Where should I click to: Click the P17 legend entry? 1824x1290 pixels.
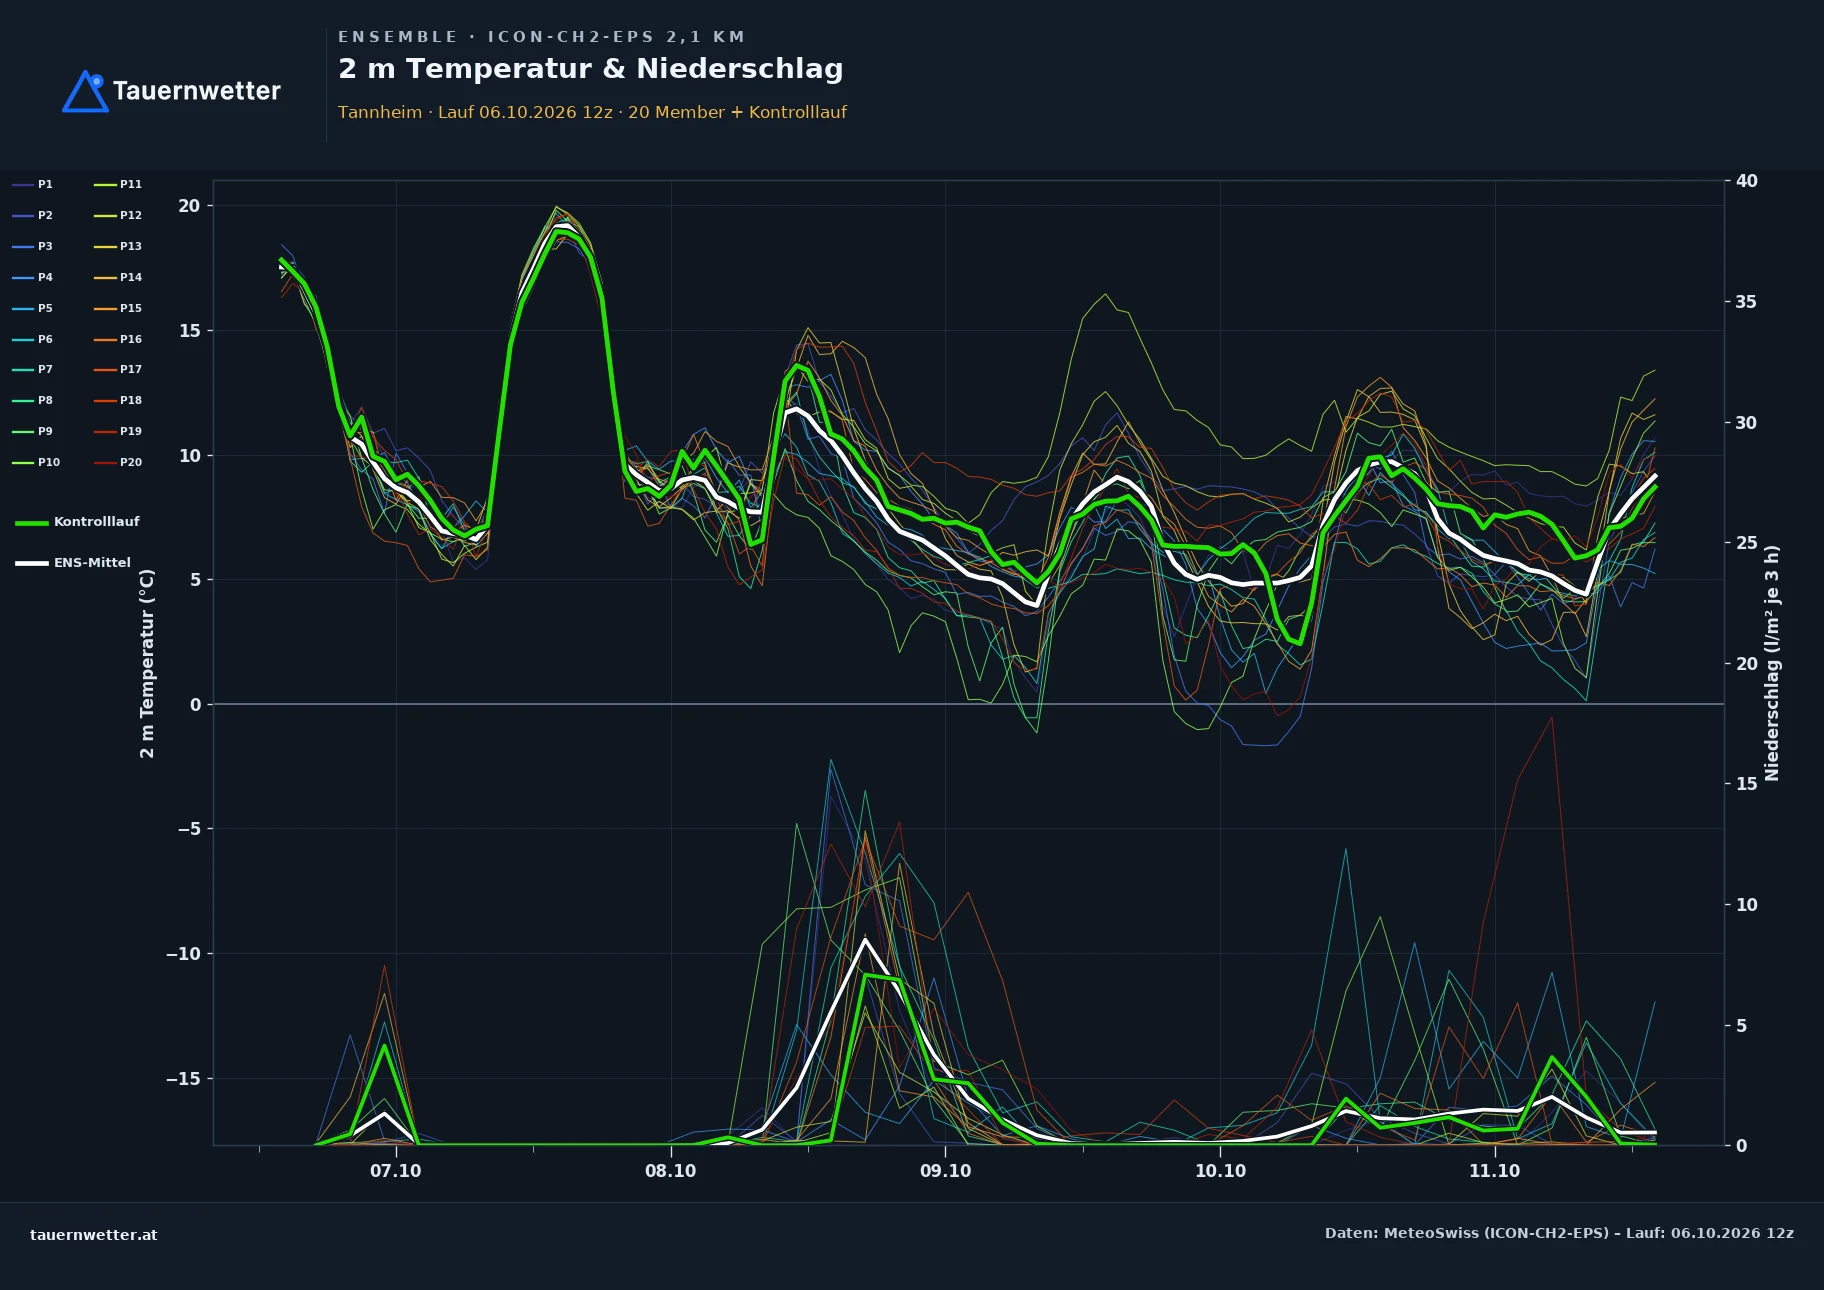(x=118, y=369)
